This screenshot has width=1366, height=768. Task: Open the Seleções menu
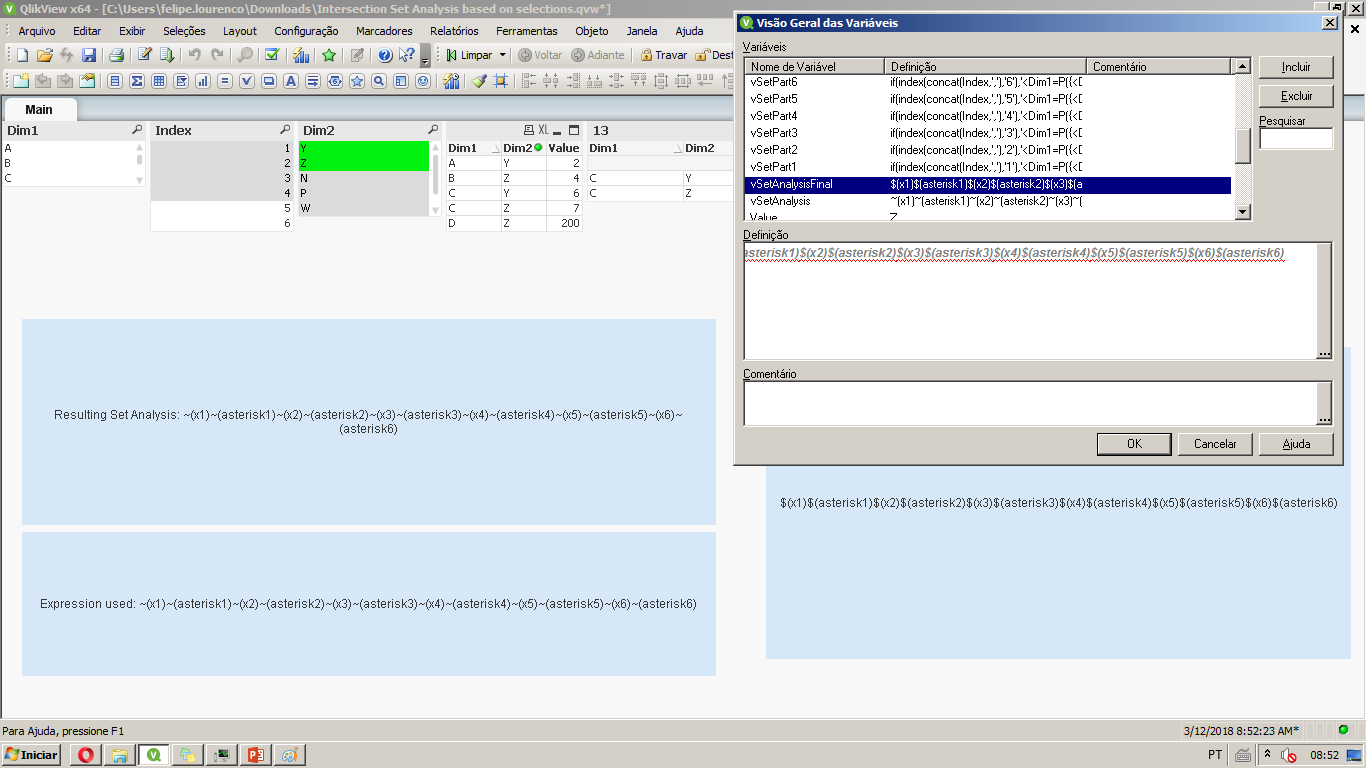pyautogui.click(x=184, y=31)
